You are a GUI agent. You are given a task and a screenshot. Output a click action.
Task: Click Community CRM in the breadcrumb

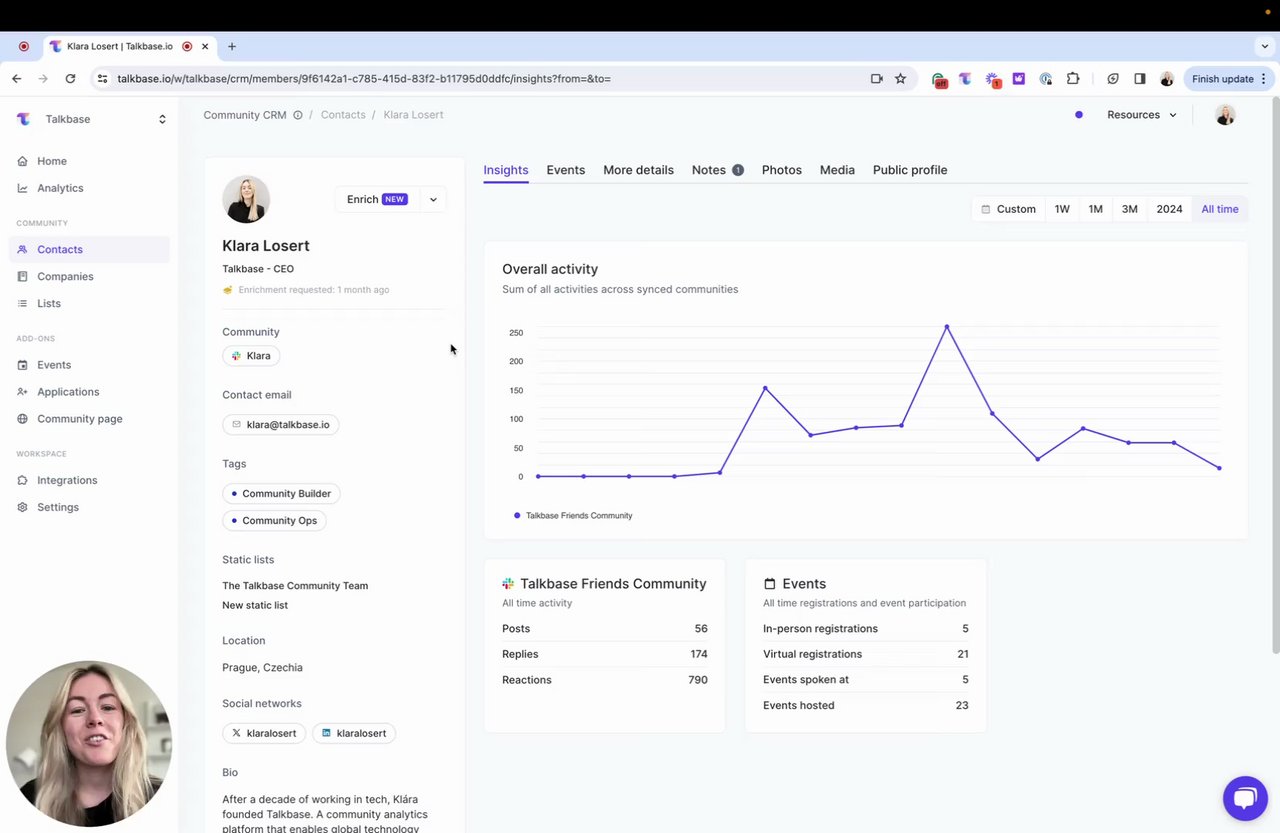tap(245, 115)
